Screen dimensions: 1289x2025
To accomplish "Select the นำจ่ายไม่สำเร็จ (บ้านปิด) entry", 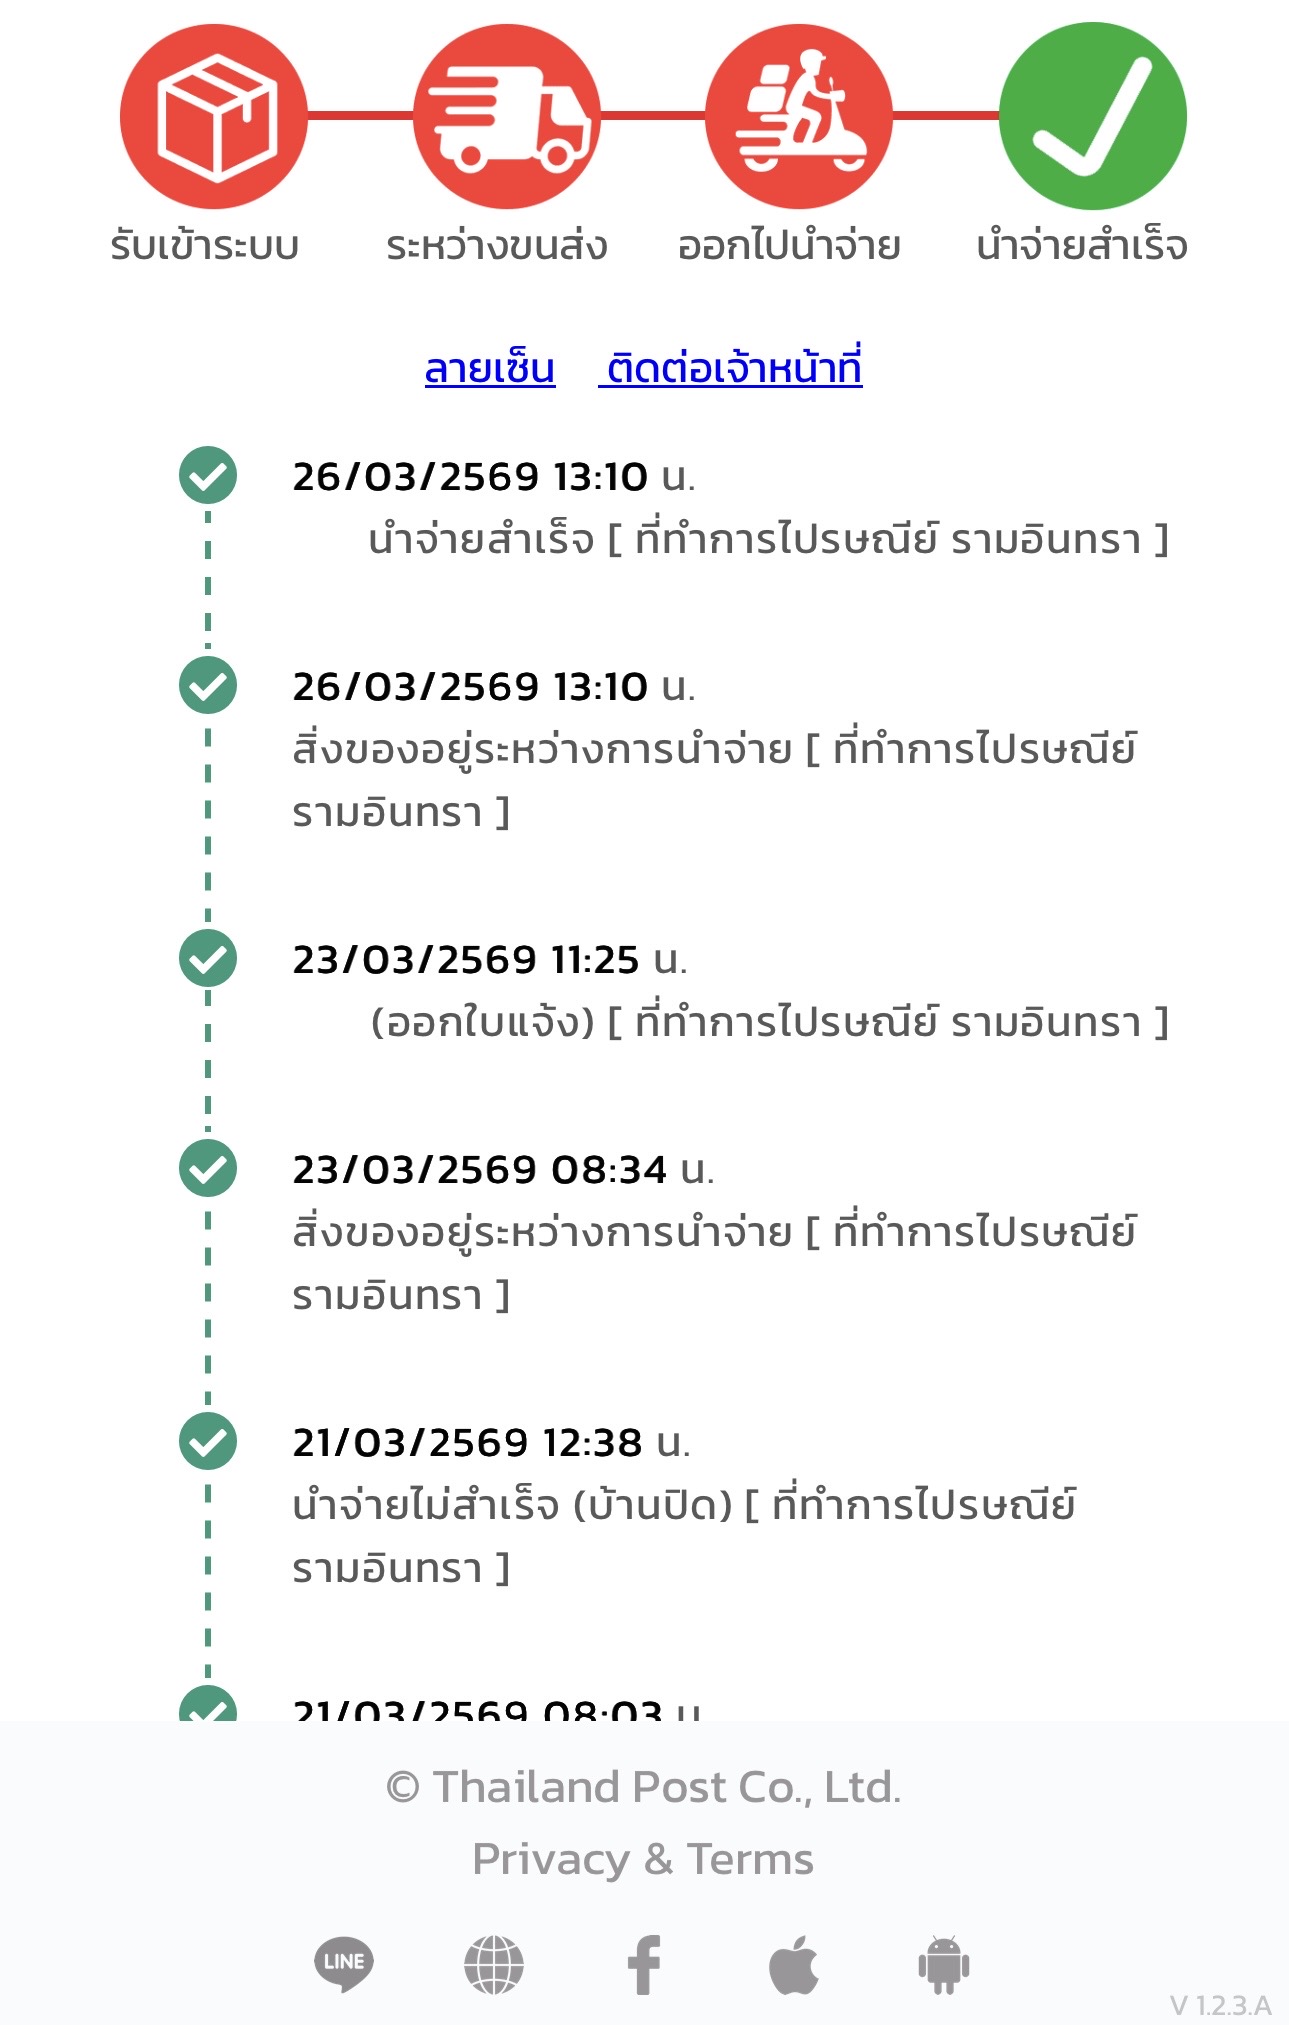I will point(683,1505).
